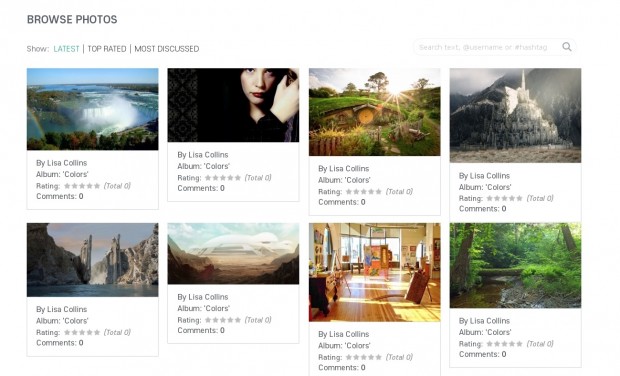
Task: Open the waterfall photo thumbnail
Action: click(x=93, y=109)
